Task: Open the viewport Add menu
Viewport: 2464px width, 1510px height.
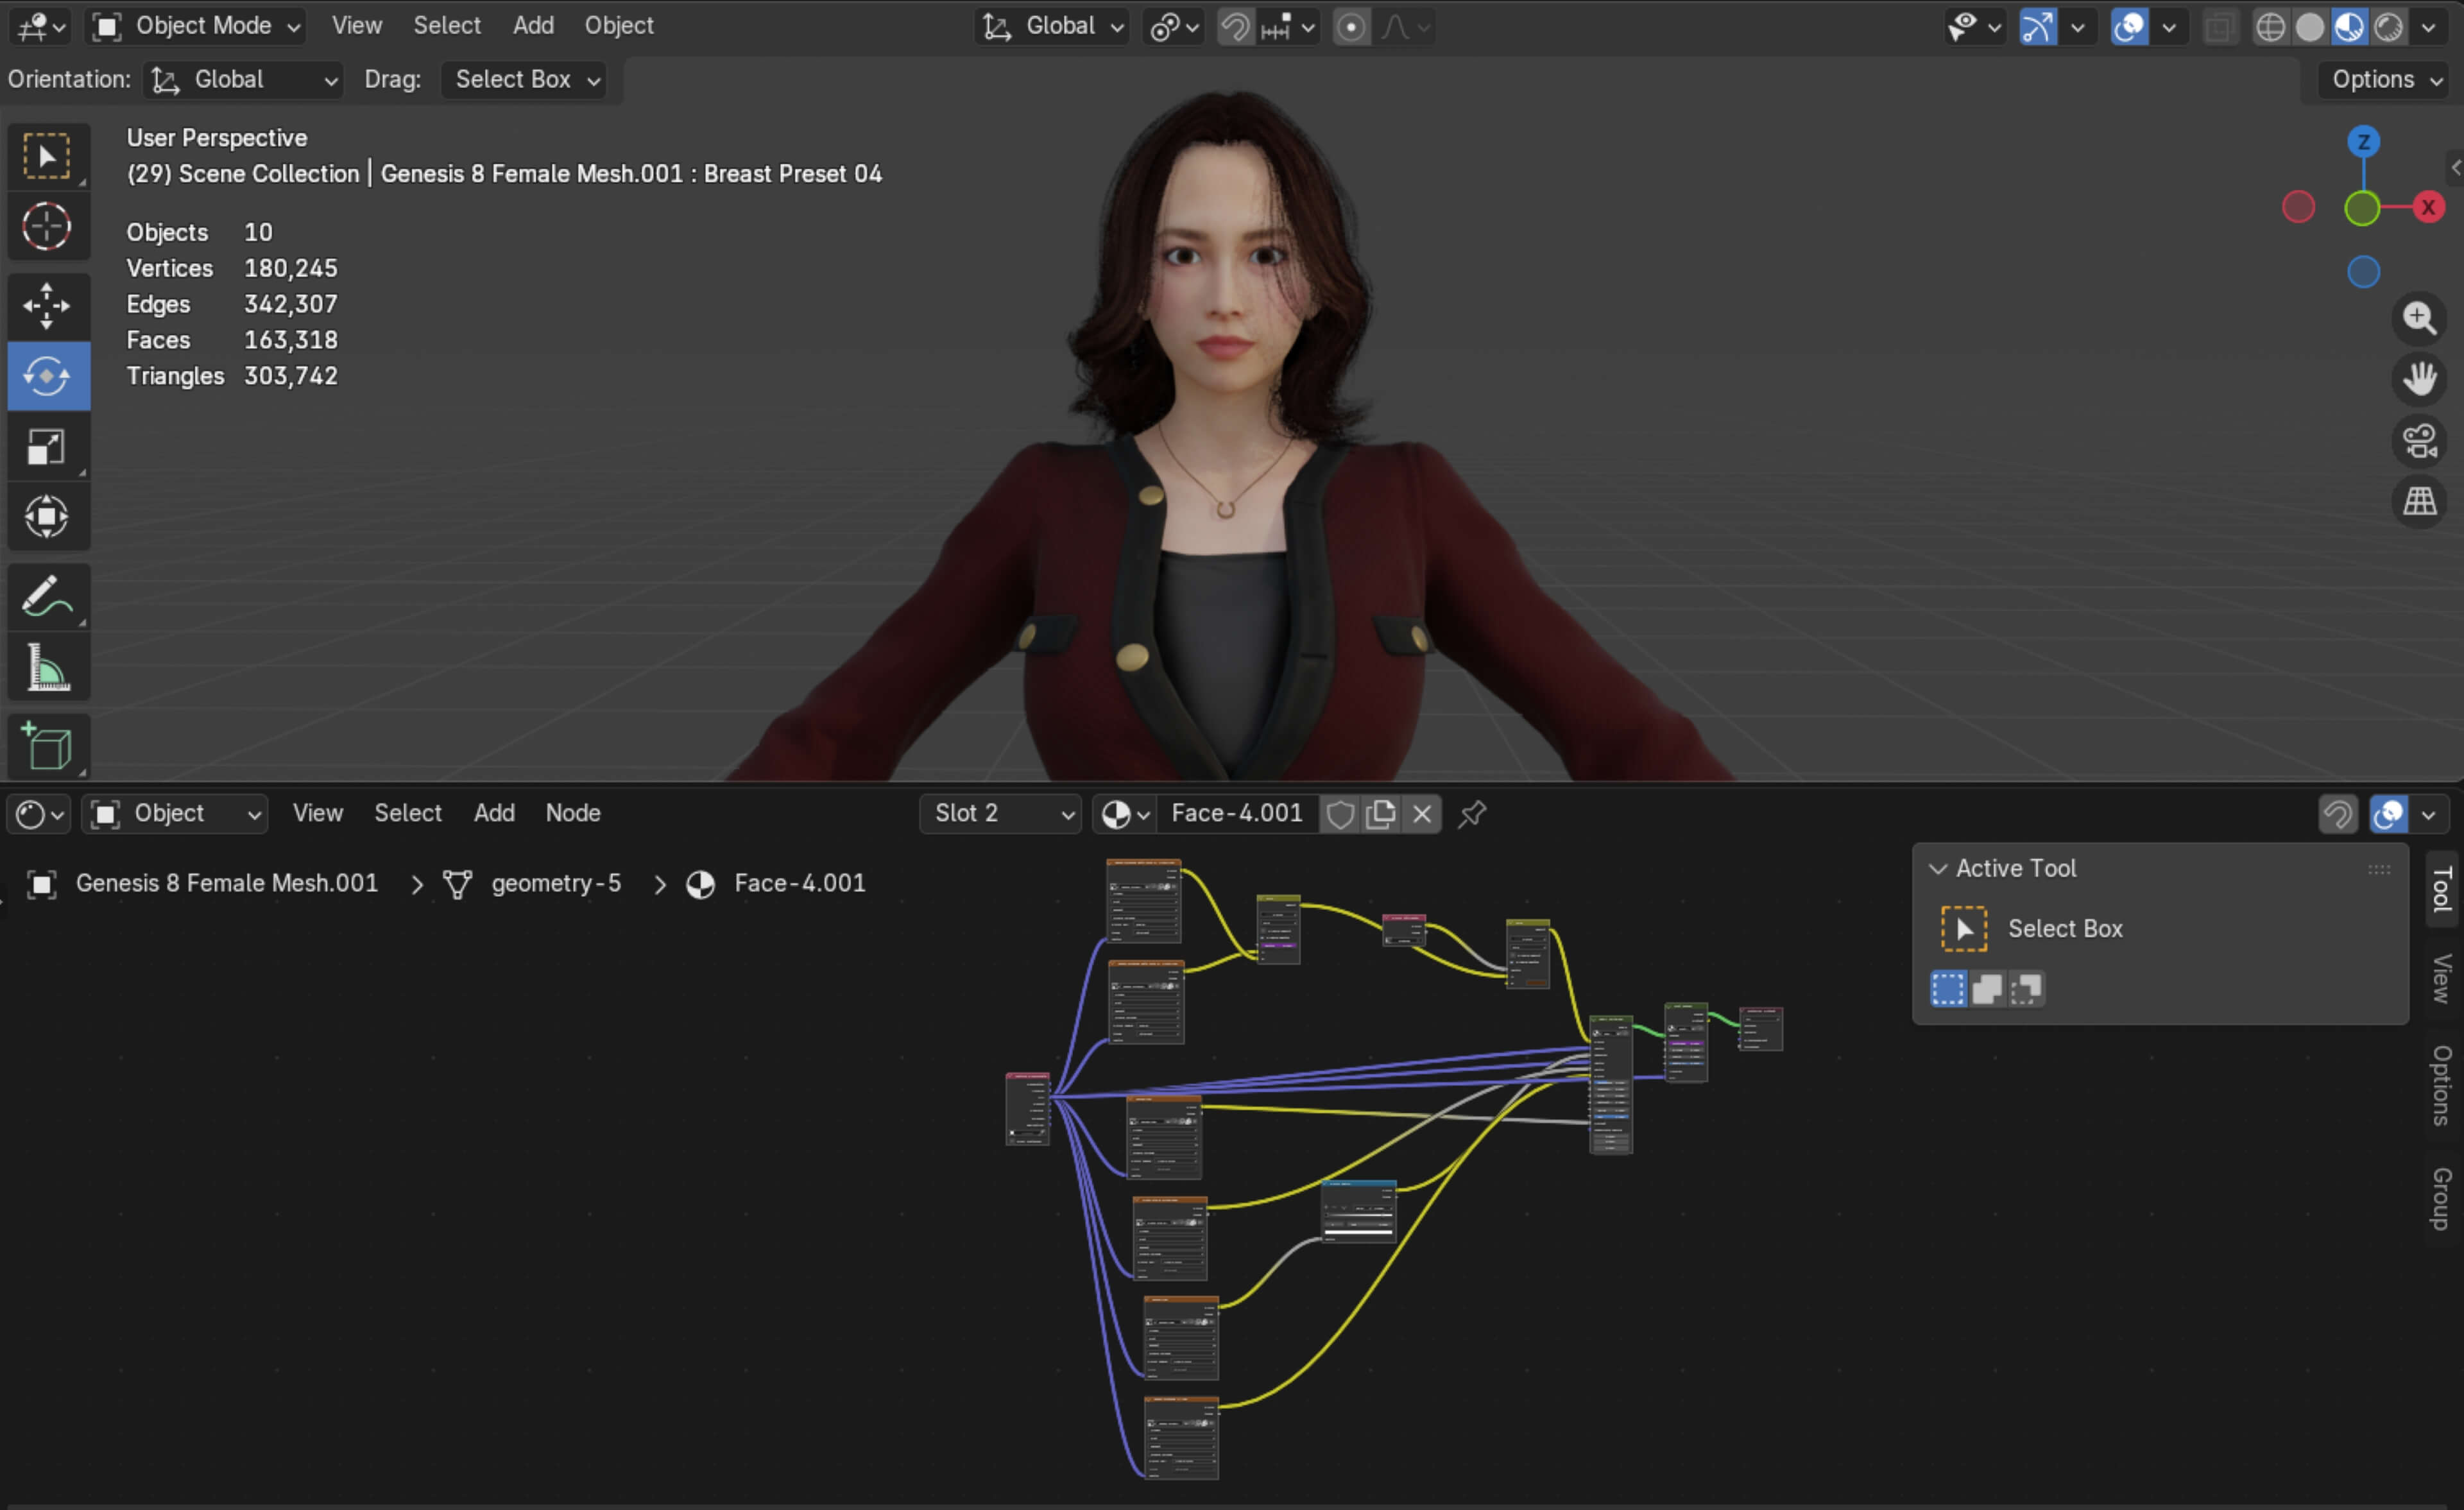Action: 533,26
